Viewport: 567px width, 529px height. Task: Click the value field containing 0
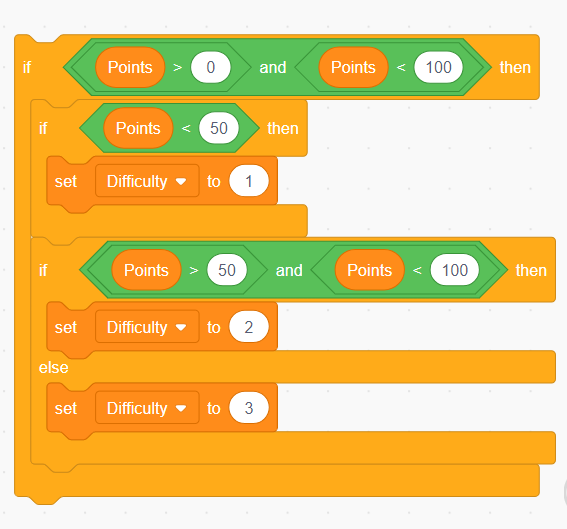[211, 67]
